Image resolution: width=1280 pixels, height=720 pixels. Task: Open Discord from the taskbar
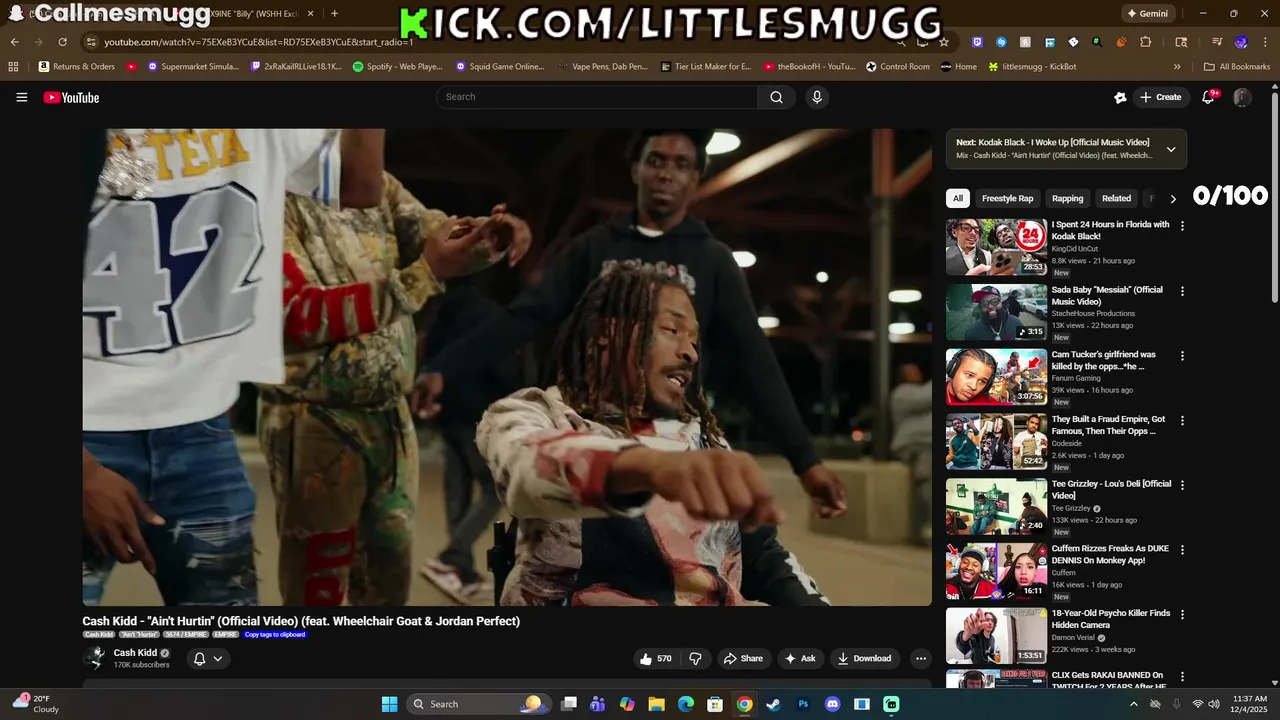coord(832,704)
